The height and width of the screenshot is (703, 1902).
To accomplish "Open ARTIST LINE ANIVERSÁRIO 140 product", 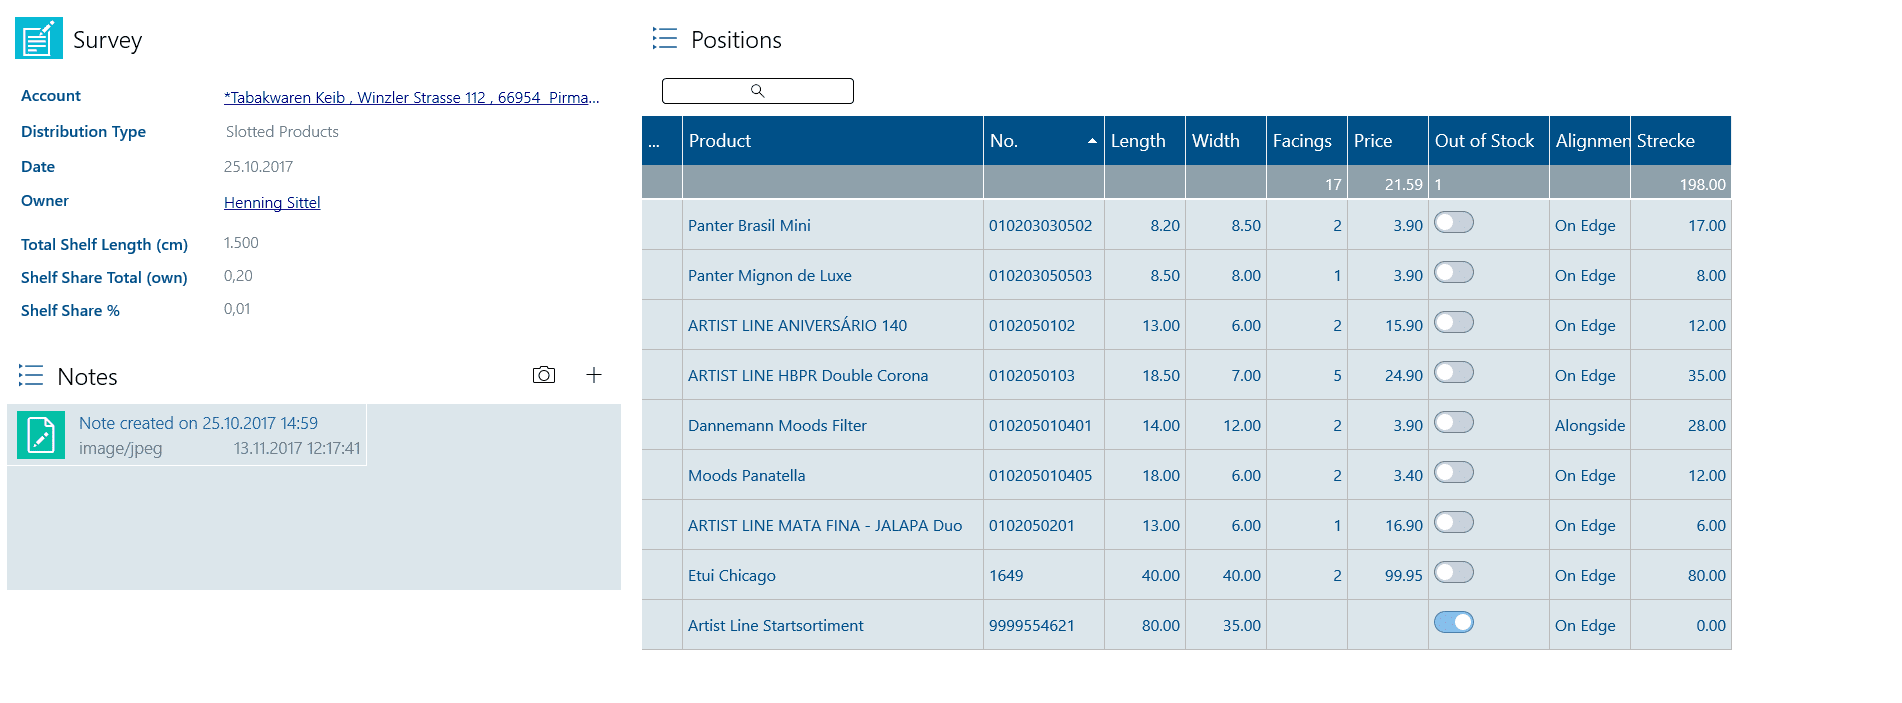I will coord(797,325).
